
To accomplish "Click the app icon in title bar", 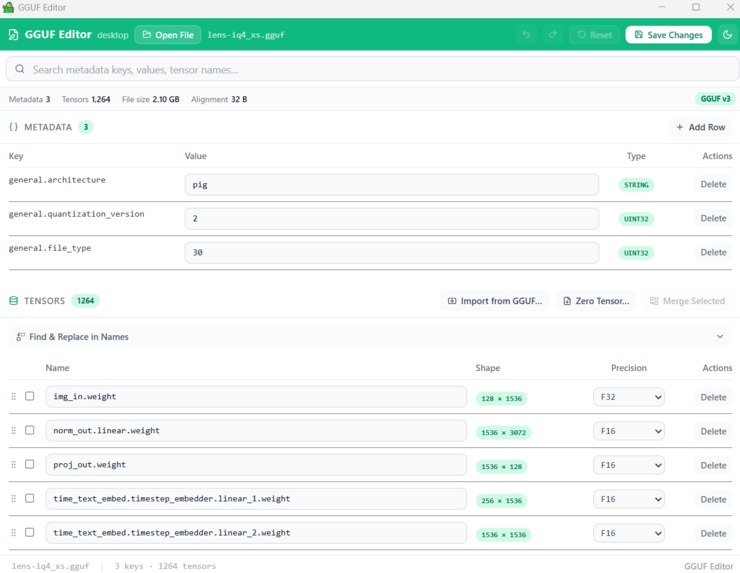I will 8,7.
